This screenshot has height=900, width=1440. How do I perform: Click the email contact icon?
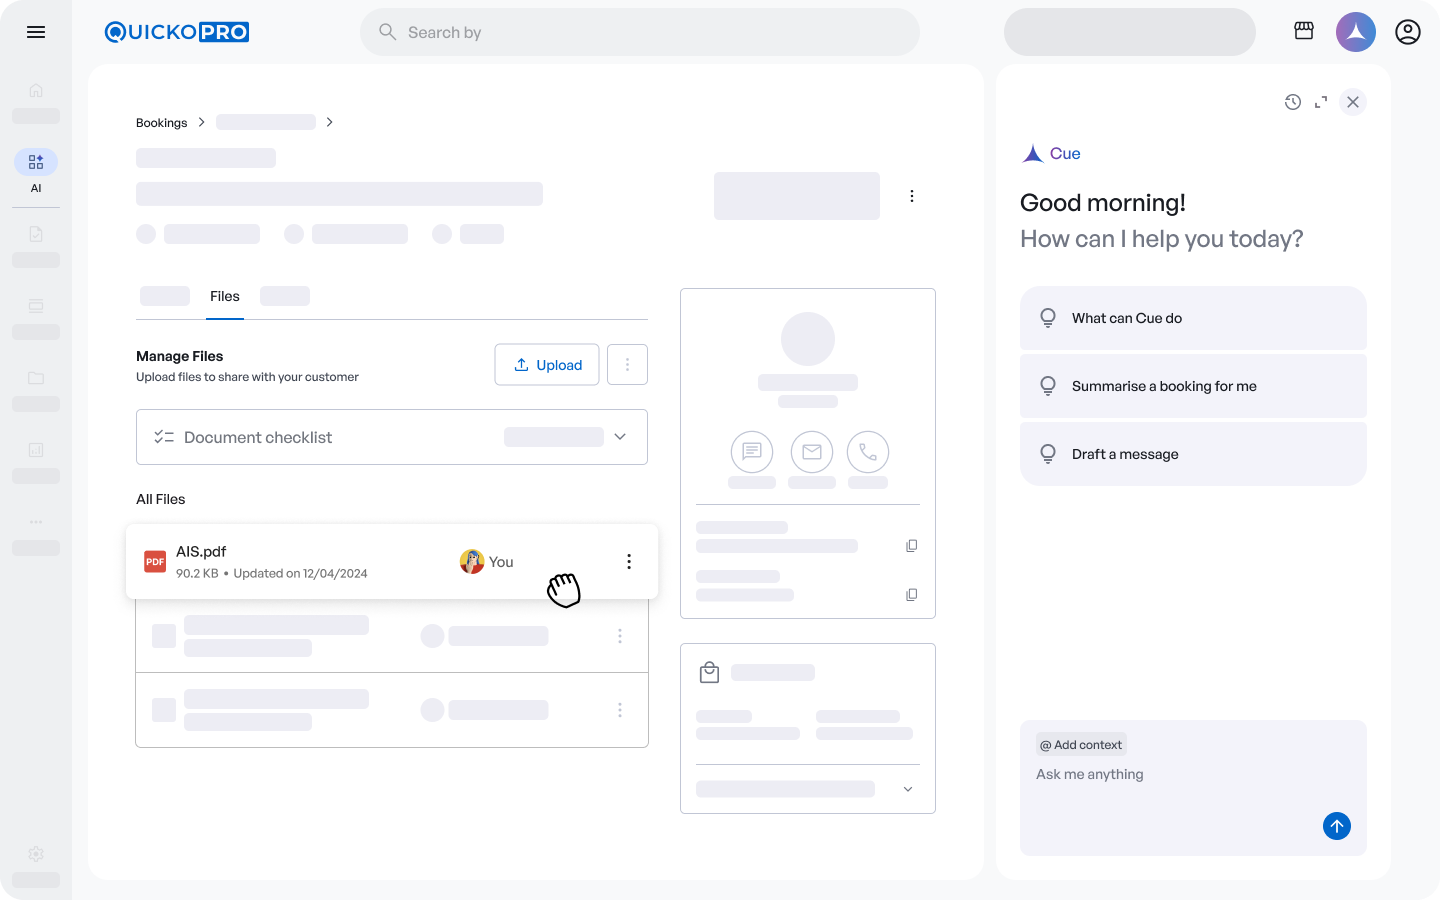(811, 452)
